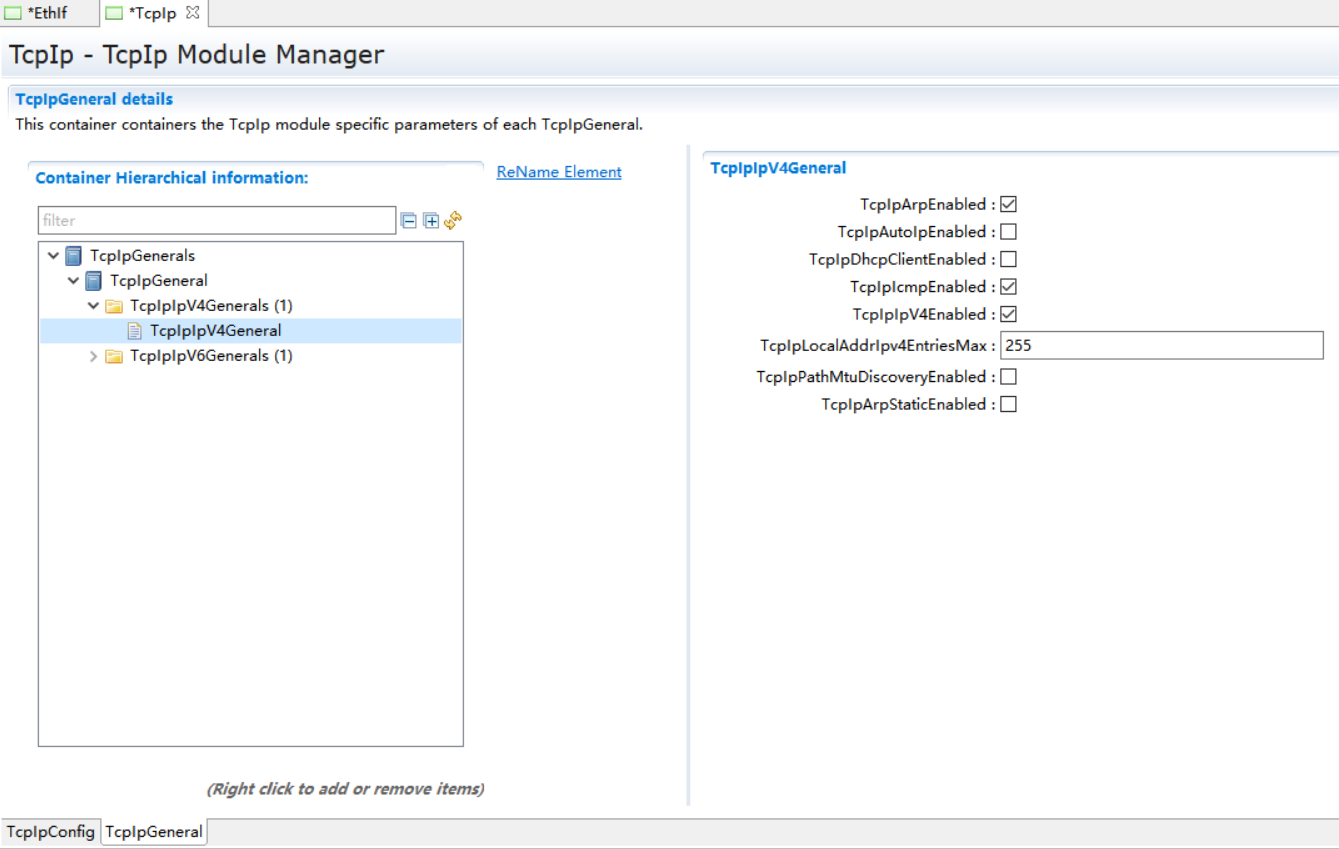
Task: Click the yellow refresh arrows icon
Action: tap(453, 220)
